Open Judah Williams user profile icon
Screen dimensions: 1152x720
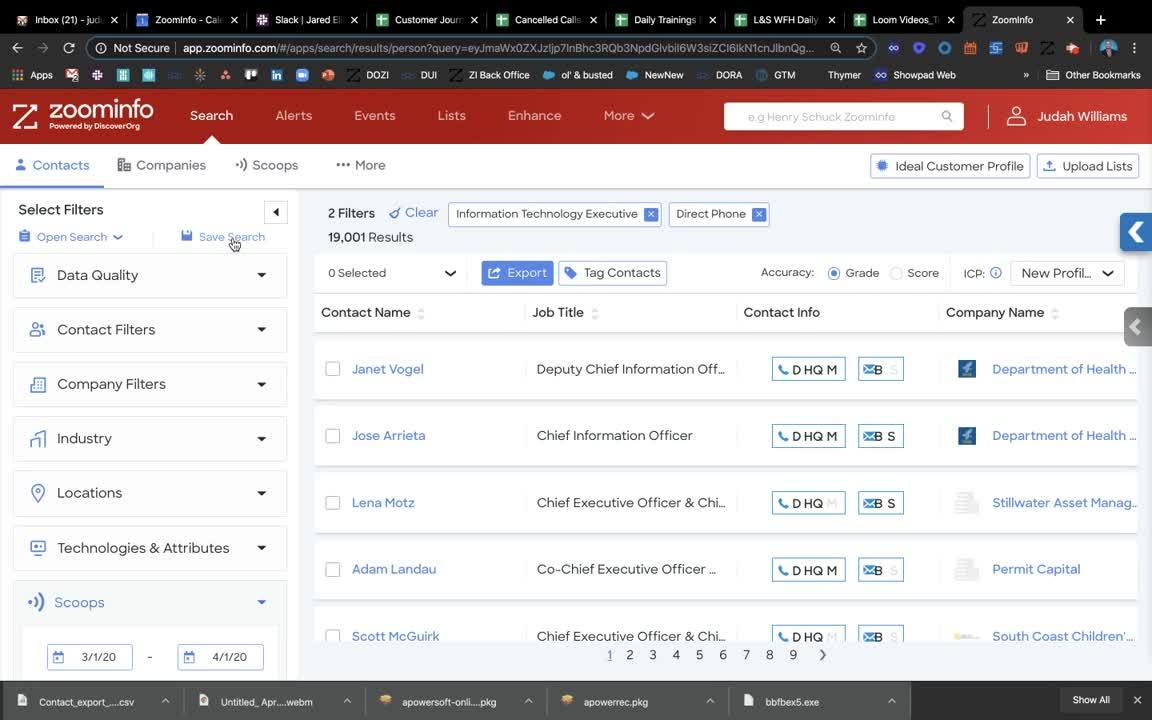pyautogui.click(x=1016, y=116)
